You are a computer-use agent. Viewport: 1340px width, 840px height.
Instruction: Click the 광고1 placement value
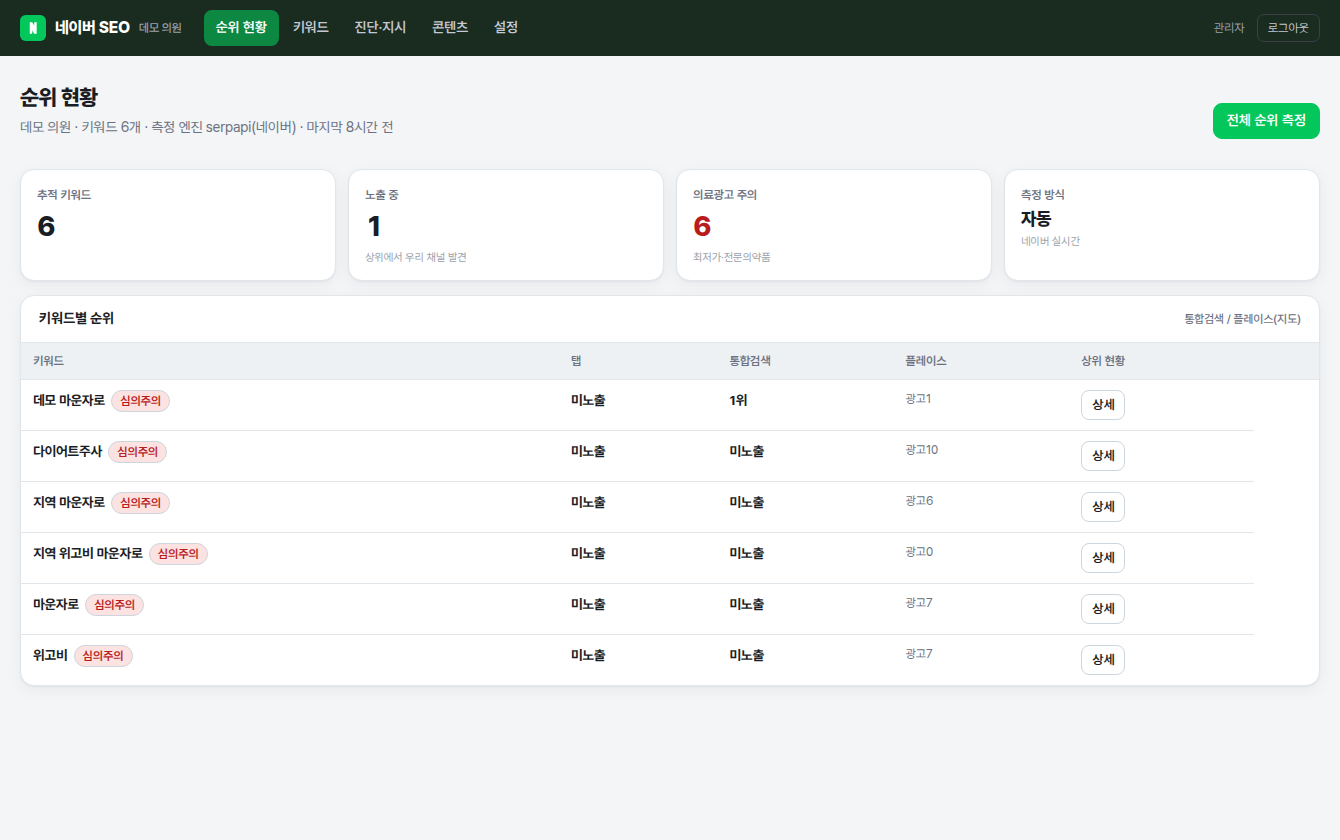pyautogui.click(x=918, y=399)
